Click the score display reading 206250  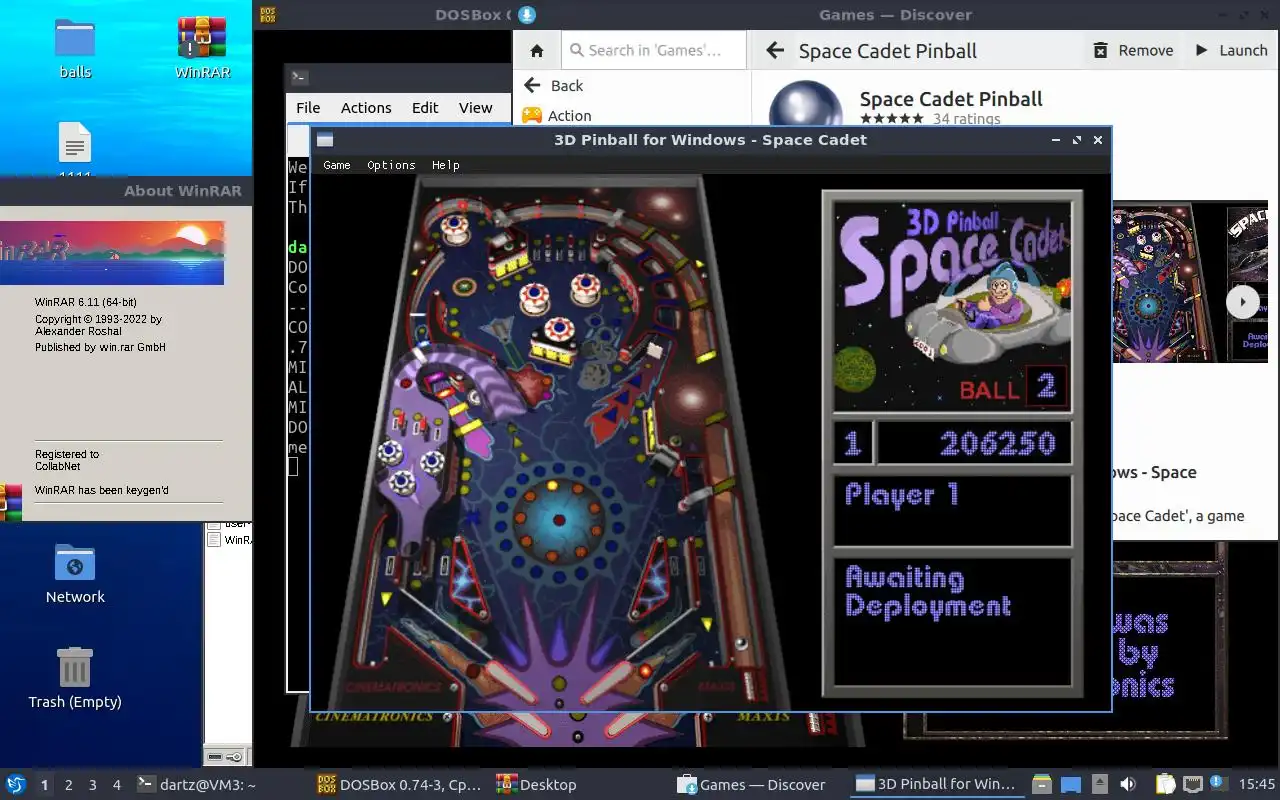[x=974, y=443]
